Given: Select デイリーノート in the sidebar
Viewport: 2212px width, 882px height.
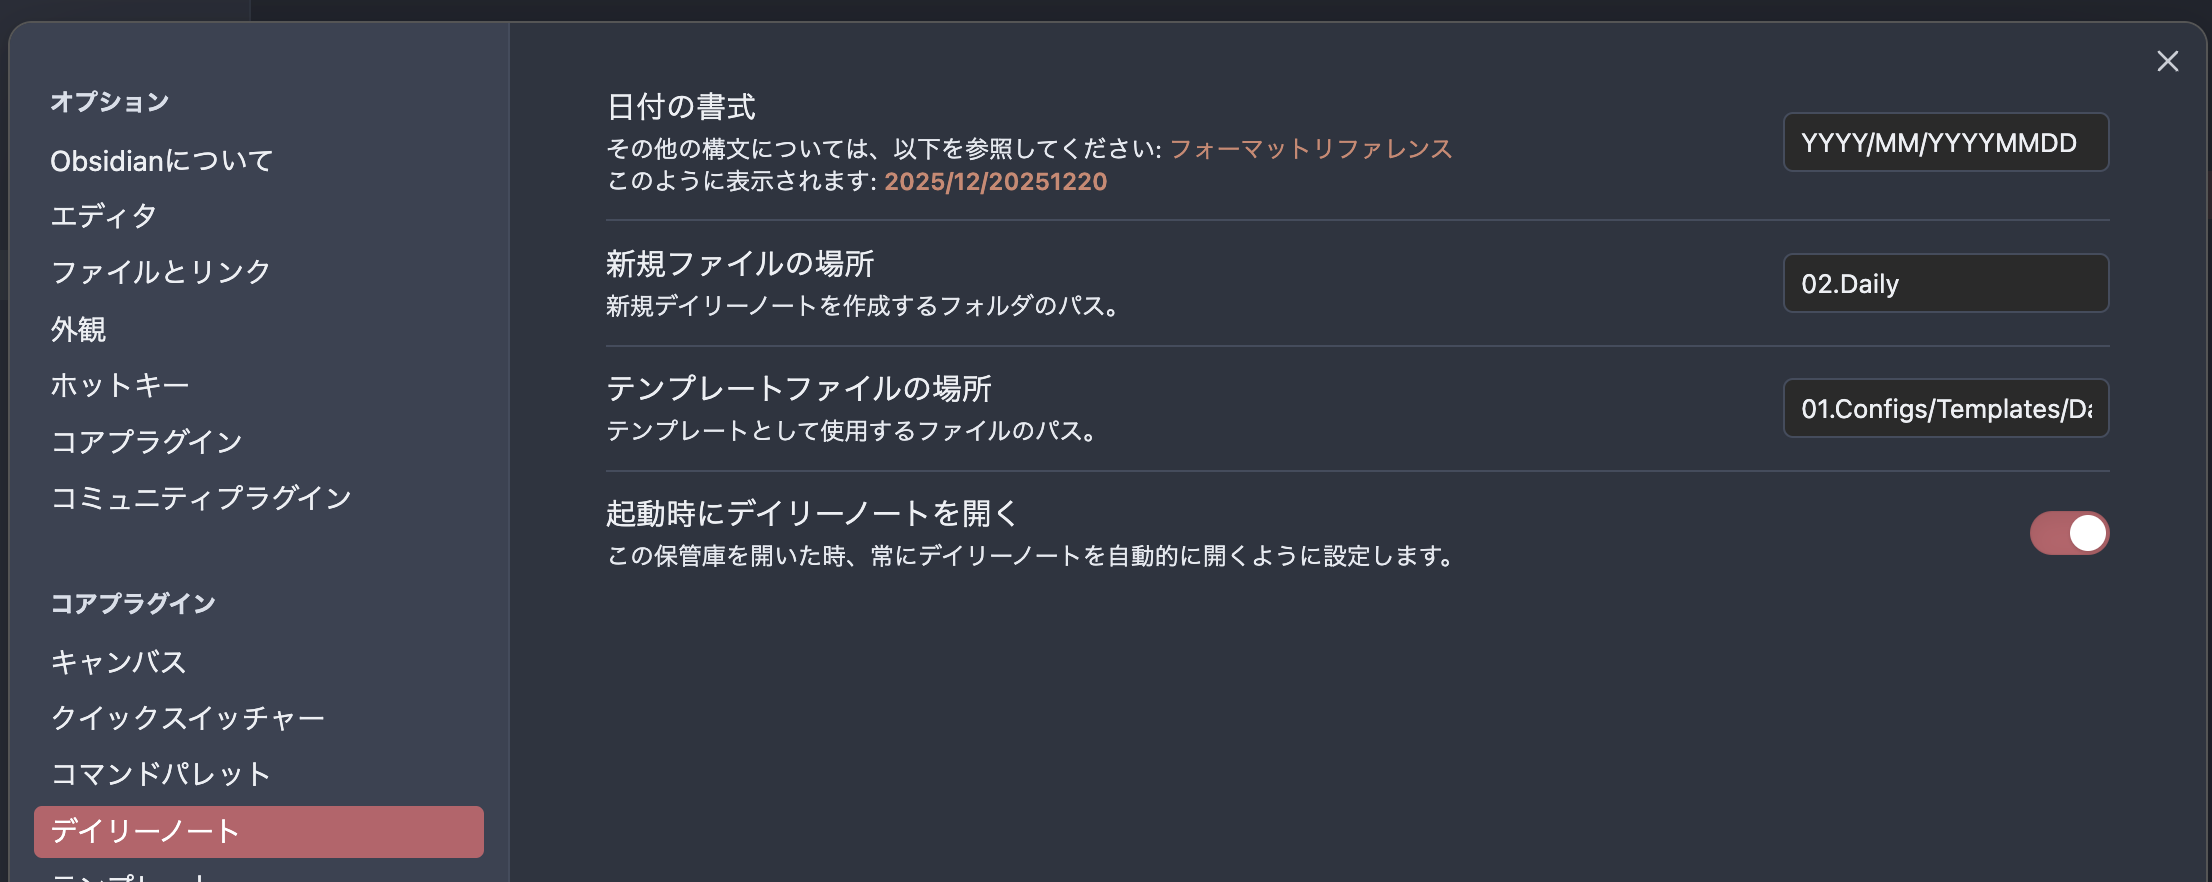Looking at the screenshot, I should pos(146,830).
